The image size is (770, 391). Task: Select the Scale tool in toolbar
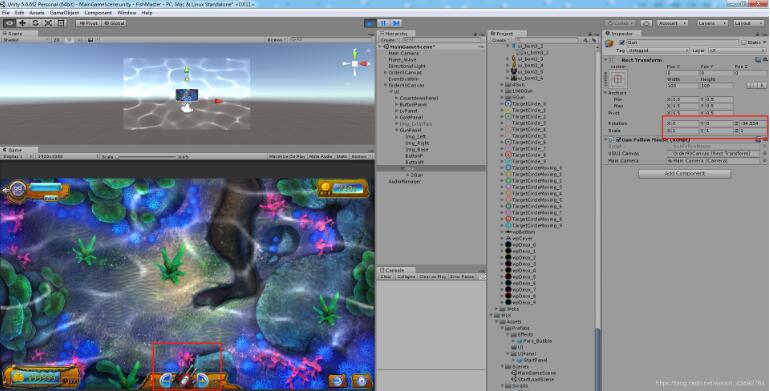point(48,23)
